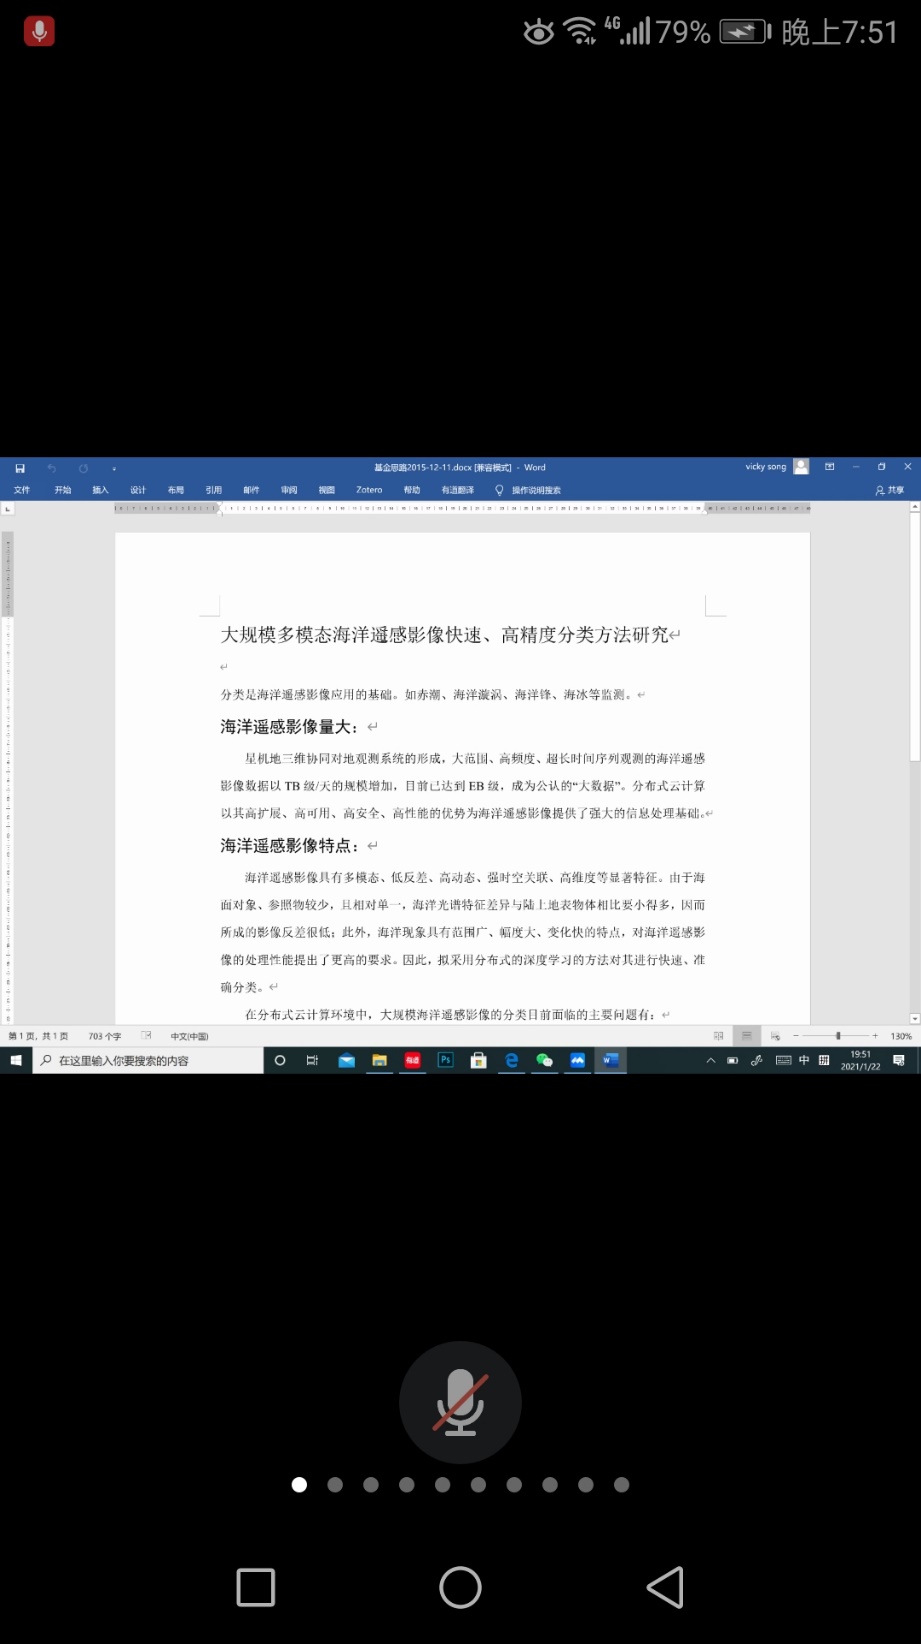Click the Windows Start button
Viewport: 921px width, 1644px height.
coord(16,1060)
